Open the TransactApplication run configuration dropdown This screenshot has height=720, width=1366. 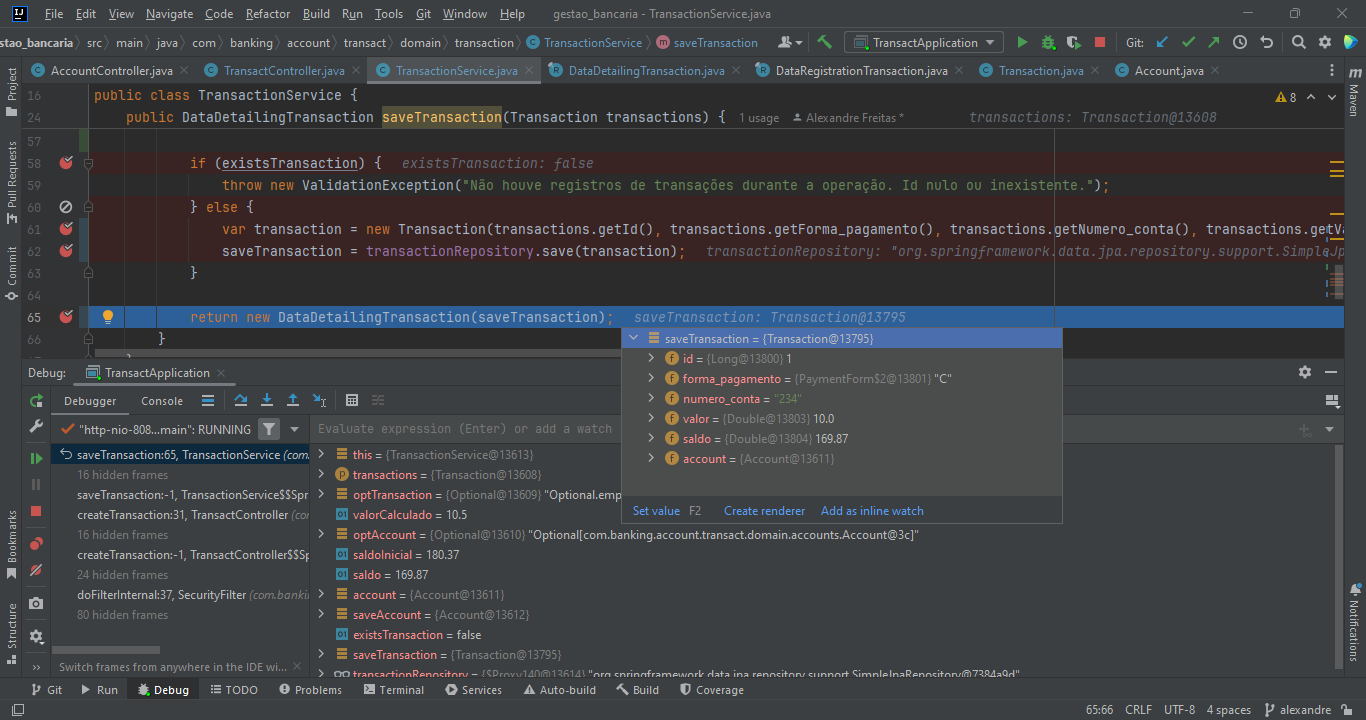(923, 42)
